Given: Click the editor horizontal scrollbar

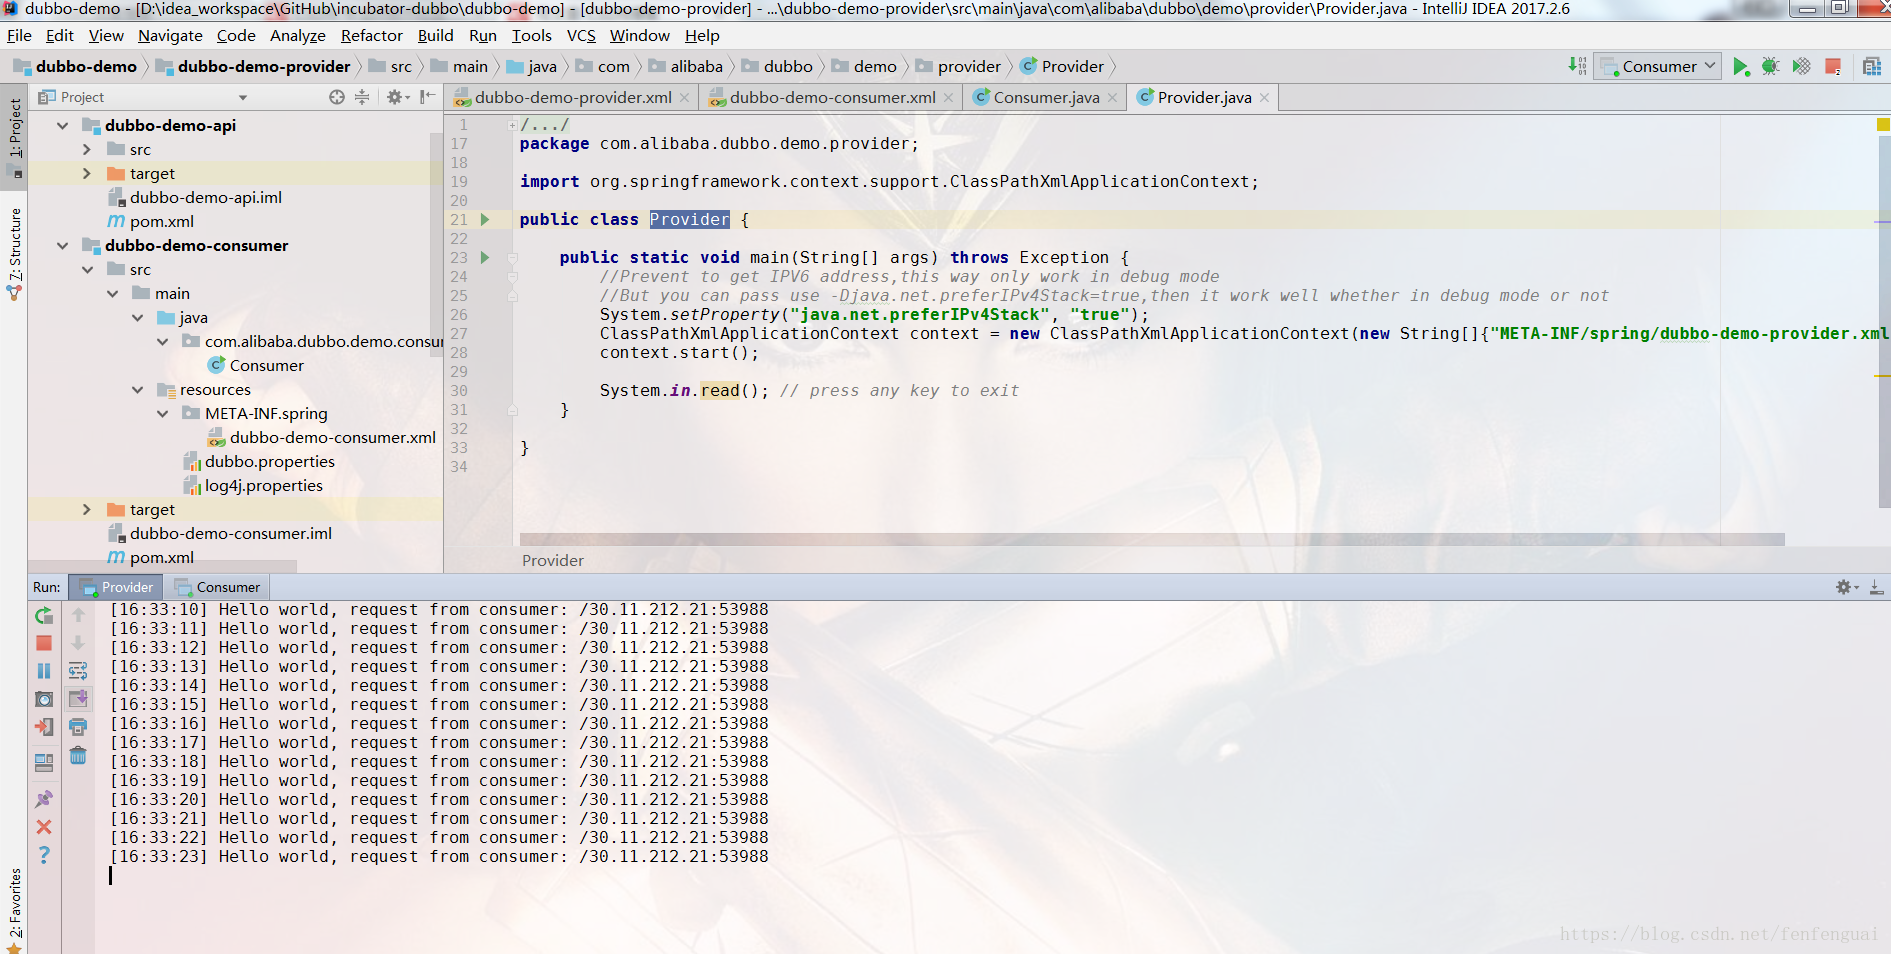Looking at the screenshot, I should 1152,539.
